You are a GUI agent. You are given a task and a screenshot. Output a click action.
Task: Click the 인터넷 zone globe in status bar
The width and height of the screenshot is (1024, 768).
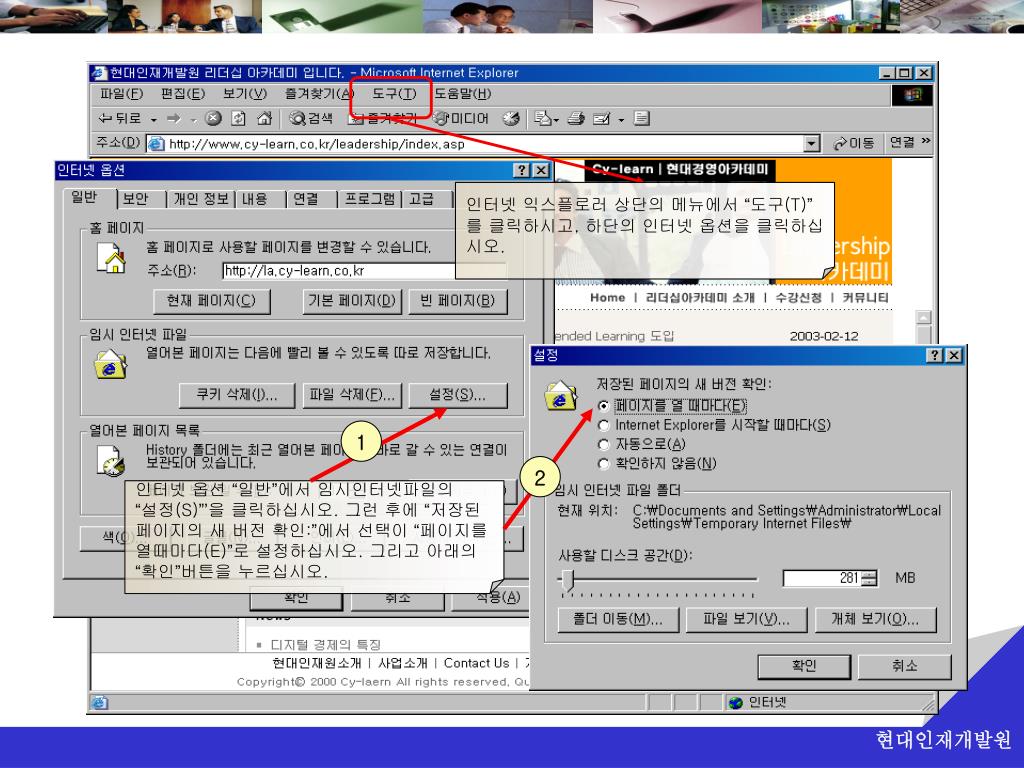click(736, 703)
